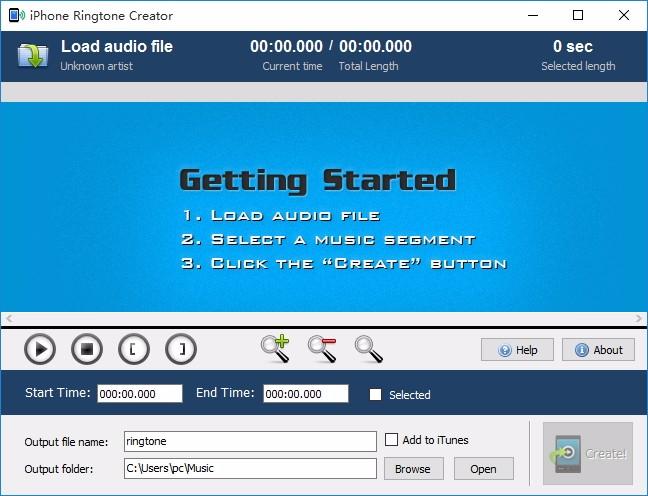The width and height of the screenshot is (648, 496).
Task: Click the waveform scrollbar left arrow
Action: tap(9, 318)
